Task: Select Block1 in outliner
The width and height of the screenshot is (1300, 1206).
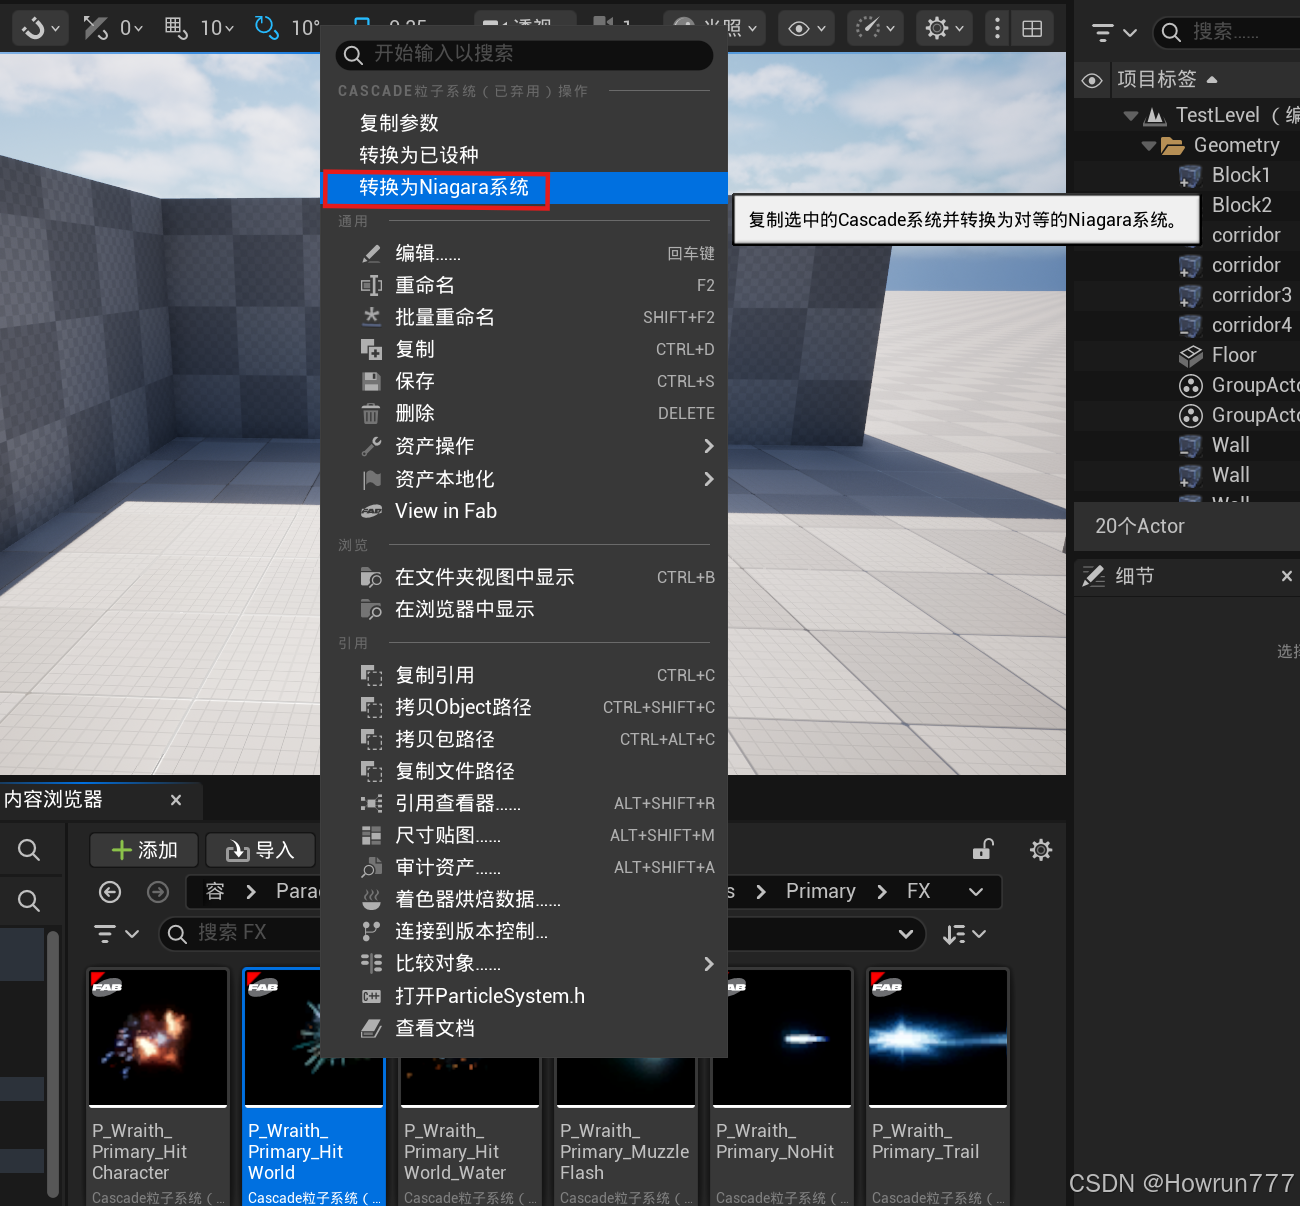Action: [1241, 175]
